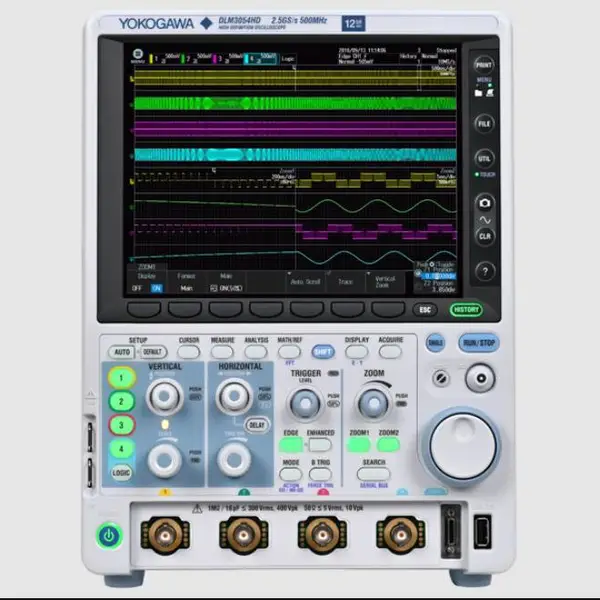This screenshot has height=600, width=600.
Task: Select the channel 3 BNC input connector
Action: coord(322,535)
